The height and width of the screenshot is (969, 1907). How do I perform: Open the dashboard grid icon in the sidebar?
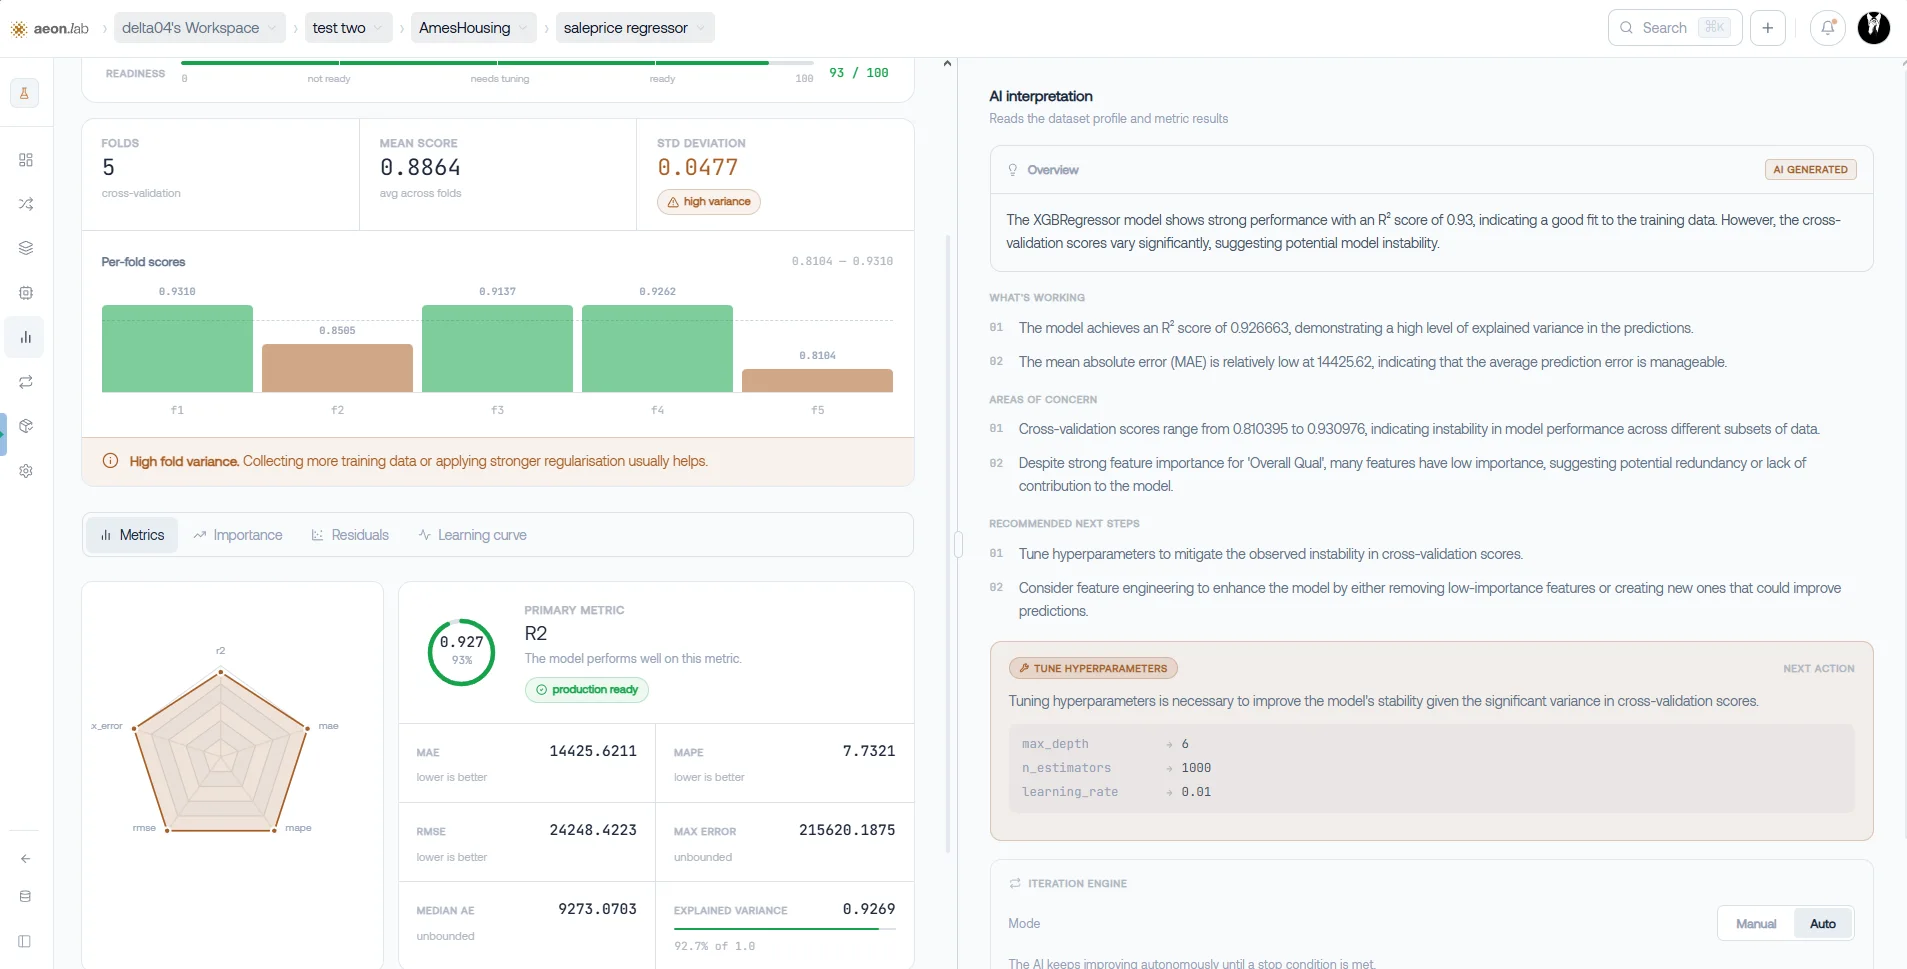point(26,160)
